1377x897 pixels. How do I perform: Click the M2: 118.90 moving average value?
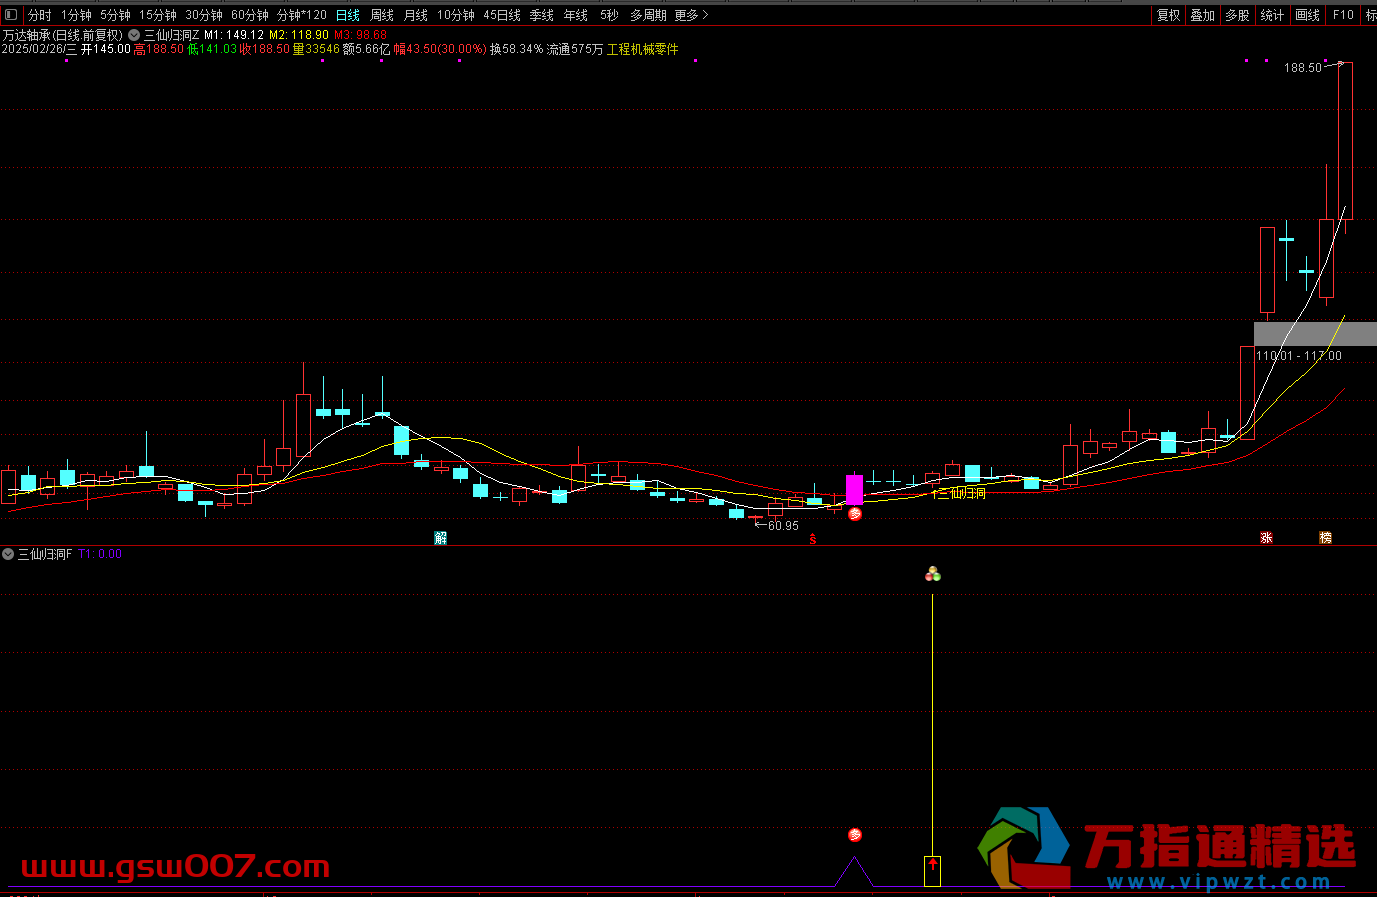(299, 35)
